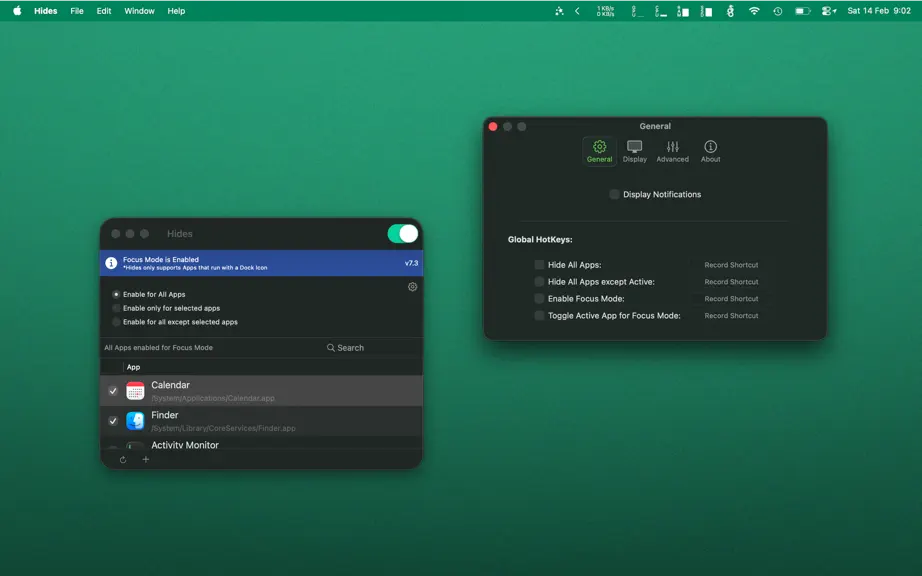Open the Edit menu
The width and height of the screenshot is (922, 576).
pyautogui.click(x=103, y=11)
